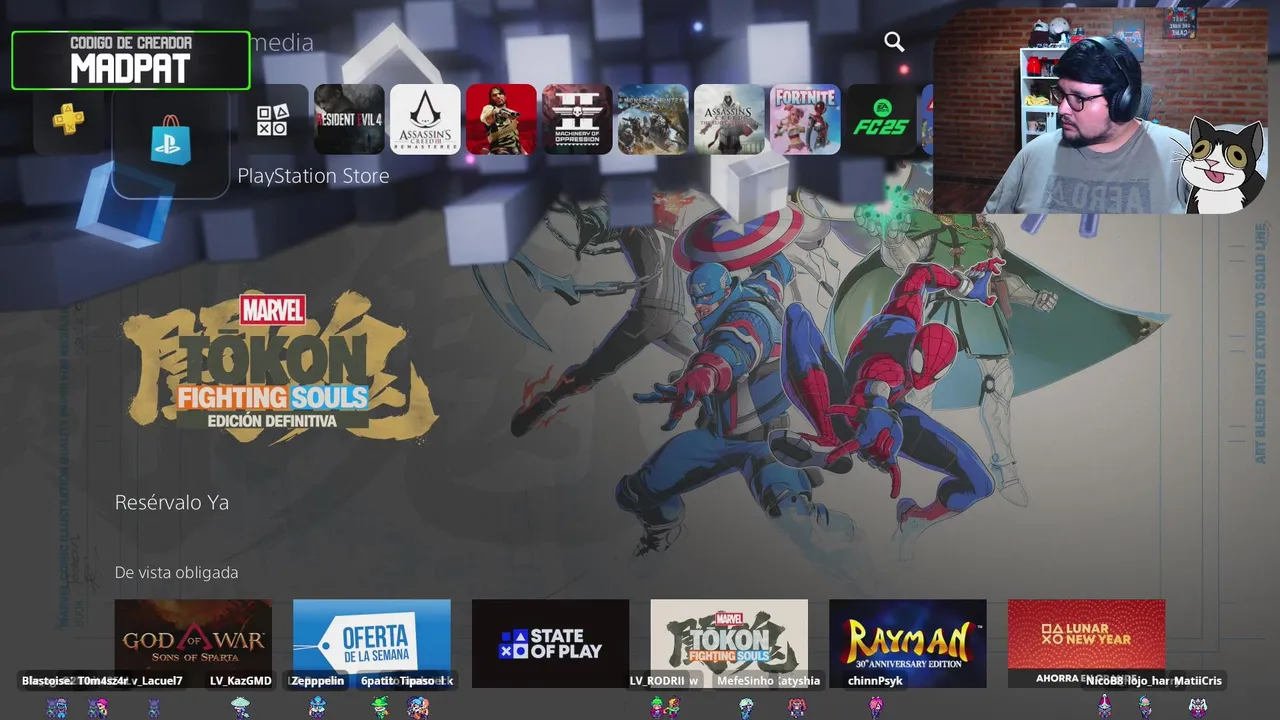1280x720 pixels.
Task: Click the search magnifier icon
Action: coord(894,42)
